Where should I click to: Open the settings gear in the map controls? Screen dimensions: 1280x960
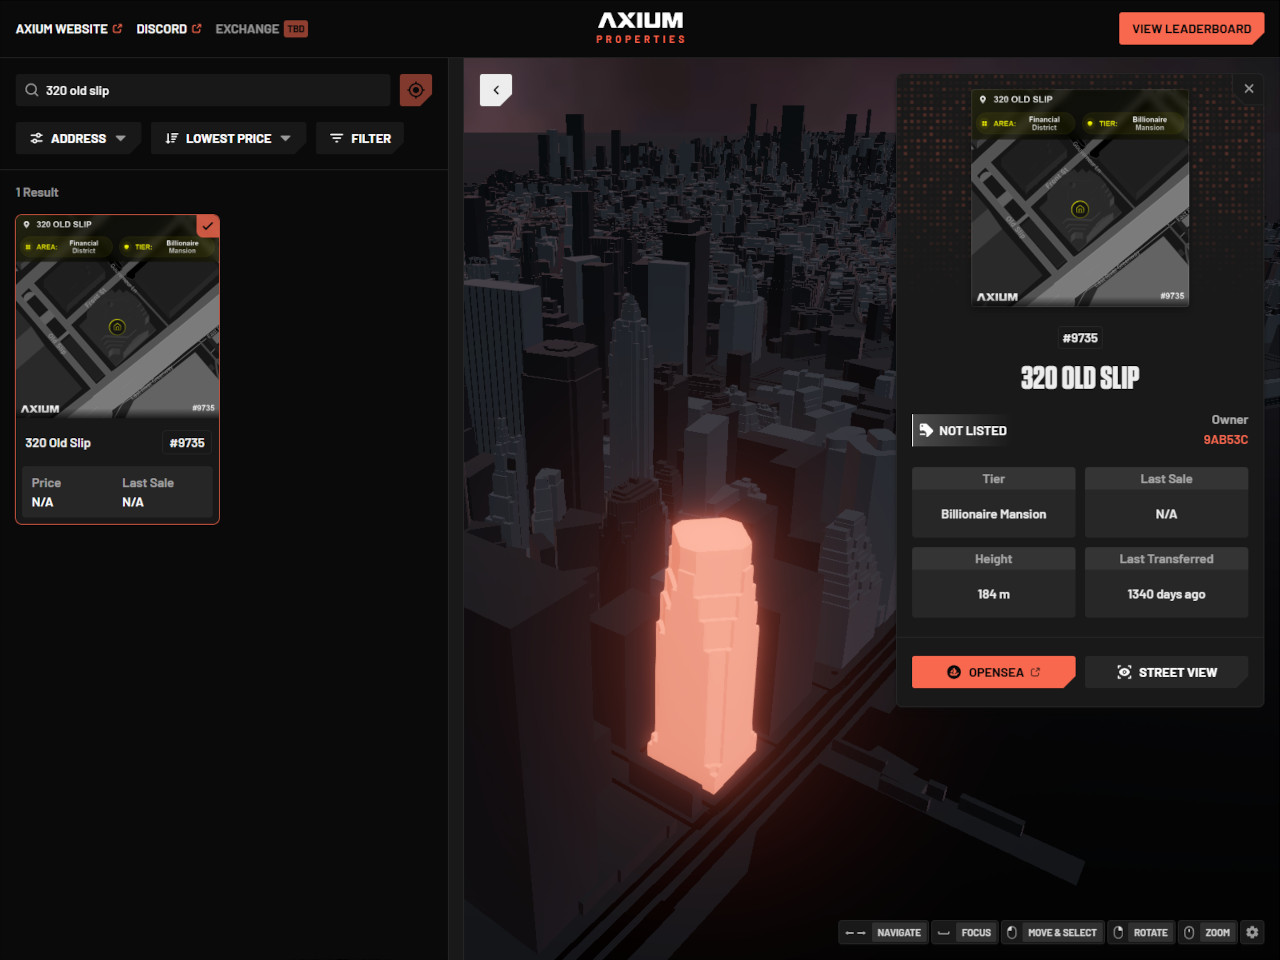(x=1252, y=932)
